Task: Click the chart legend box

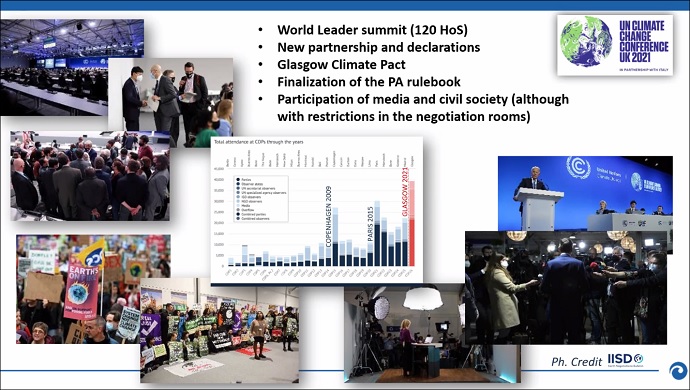Action: point(261,199)
